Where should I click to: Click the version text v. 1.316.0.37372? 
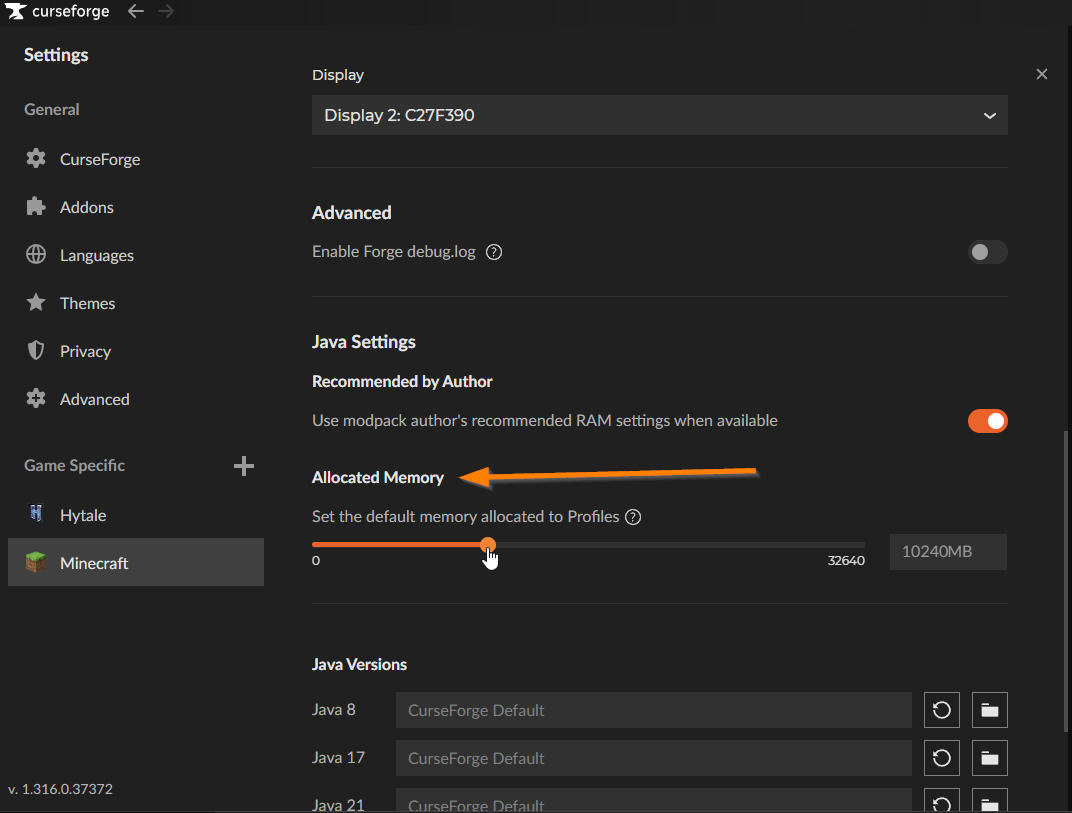pyautogui.click(x=60, y=789)
